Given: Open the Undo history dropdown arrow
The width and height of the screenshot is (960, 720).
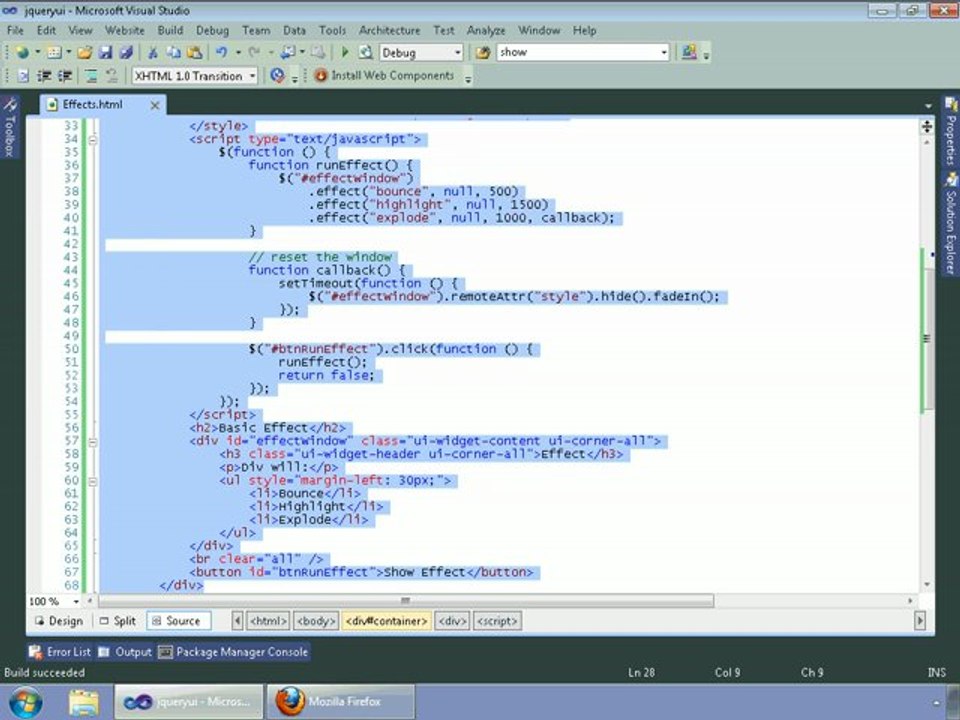Looking at the screenshot, I should [238, 53].
